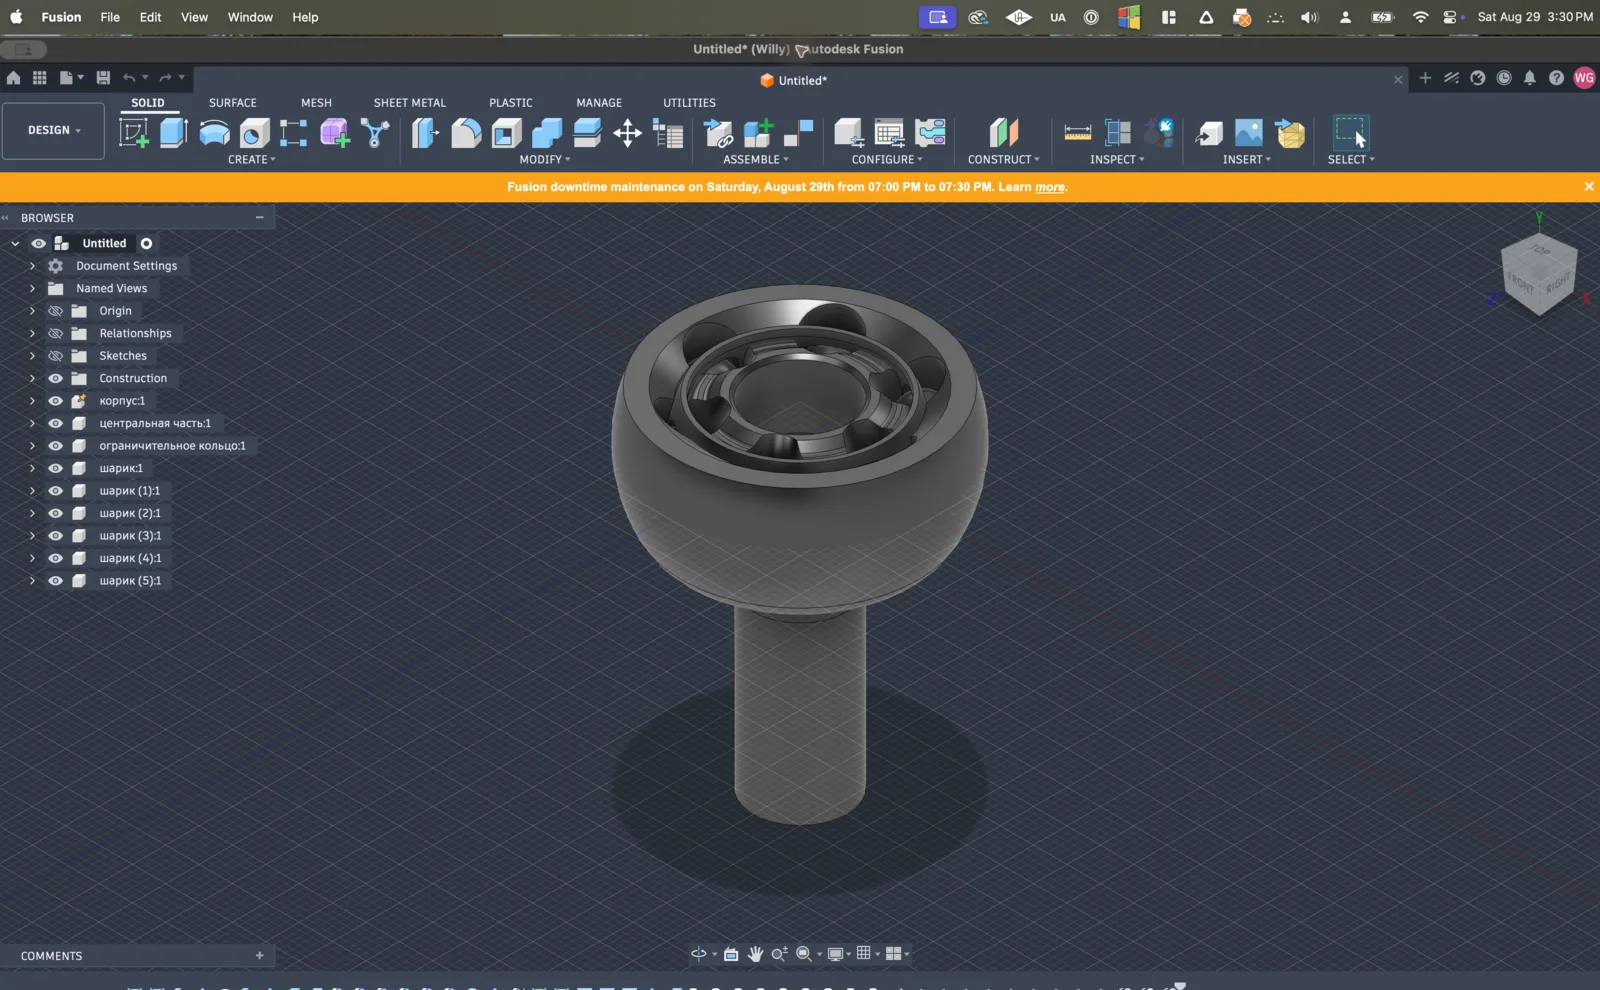This screenshot has height=990, width=1600.
Task: Click the Extrude tool icon
Action: click(x=174, y=133)
